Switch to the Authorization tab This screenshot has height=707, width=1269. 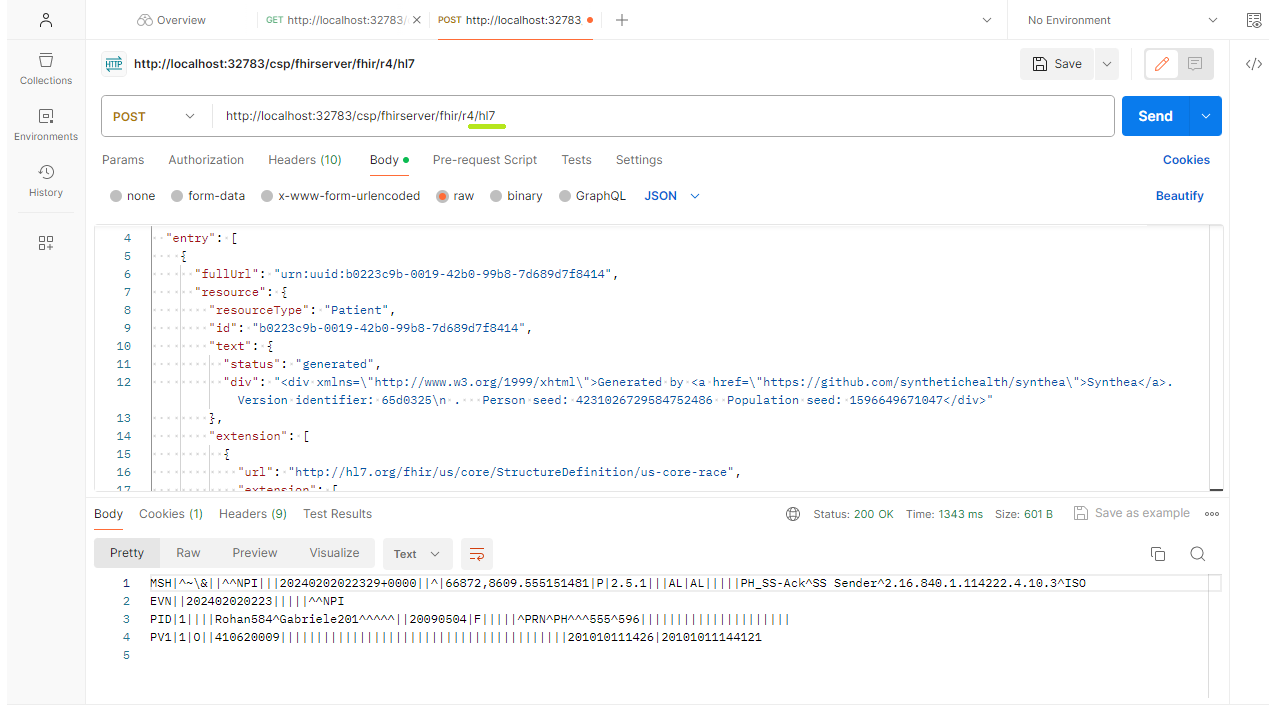click(206, 160)
